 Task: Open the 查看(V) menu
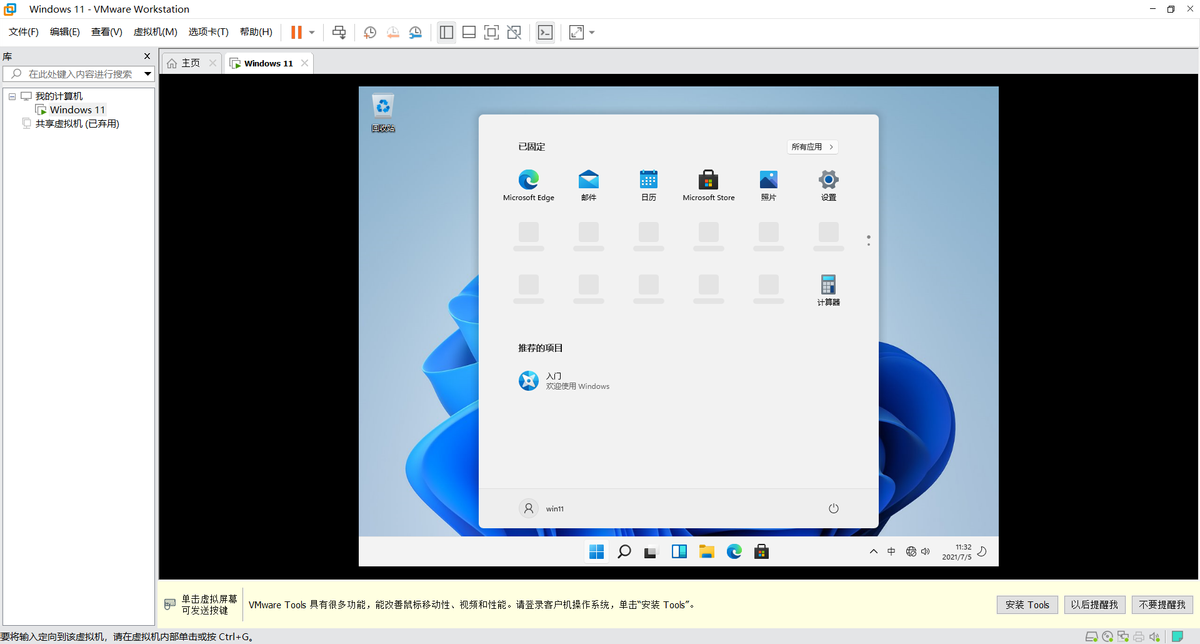pos(106,32)
